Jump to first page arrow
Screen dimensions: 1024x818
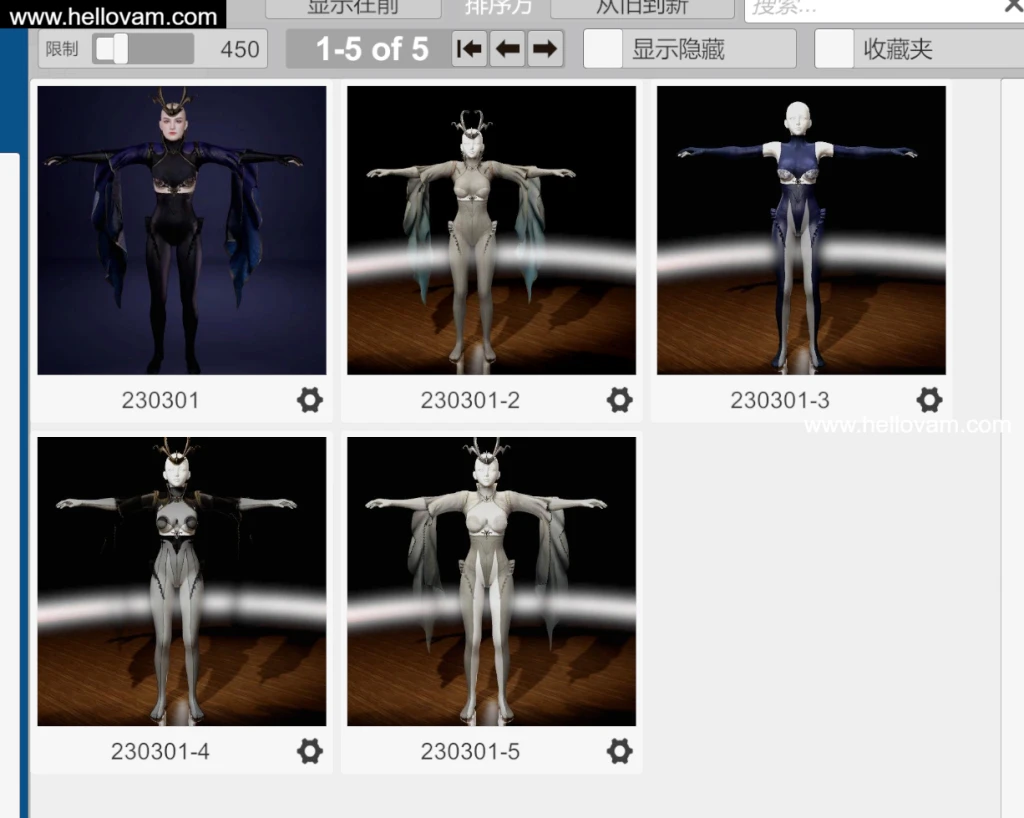(469, 49)
